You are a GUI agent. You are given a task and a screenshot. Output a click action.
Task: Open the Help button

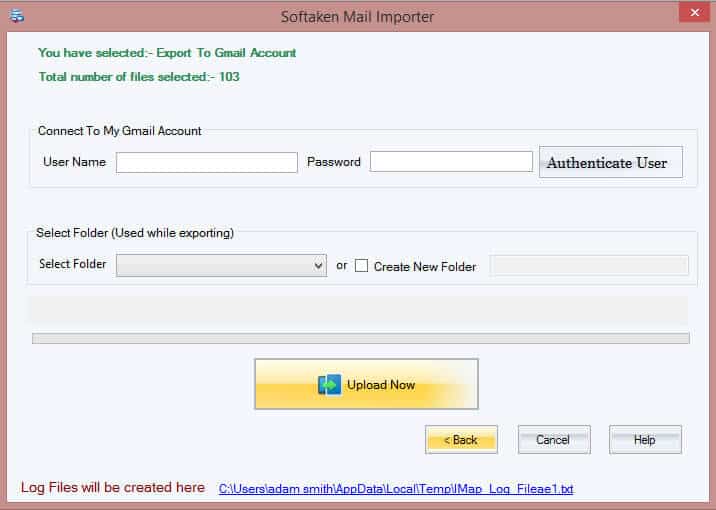coord(645,440)
